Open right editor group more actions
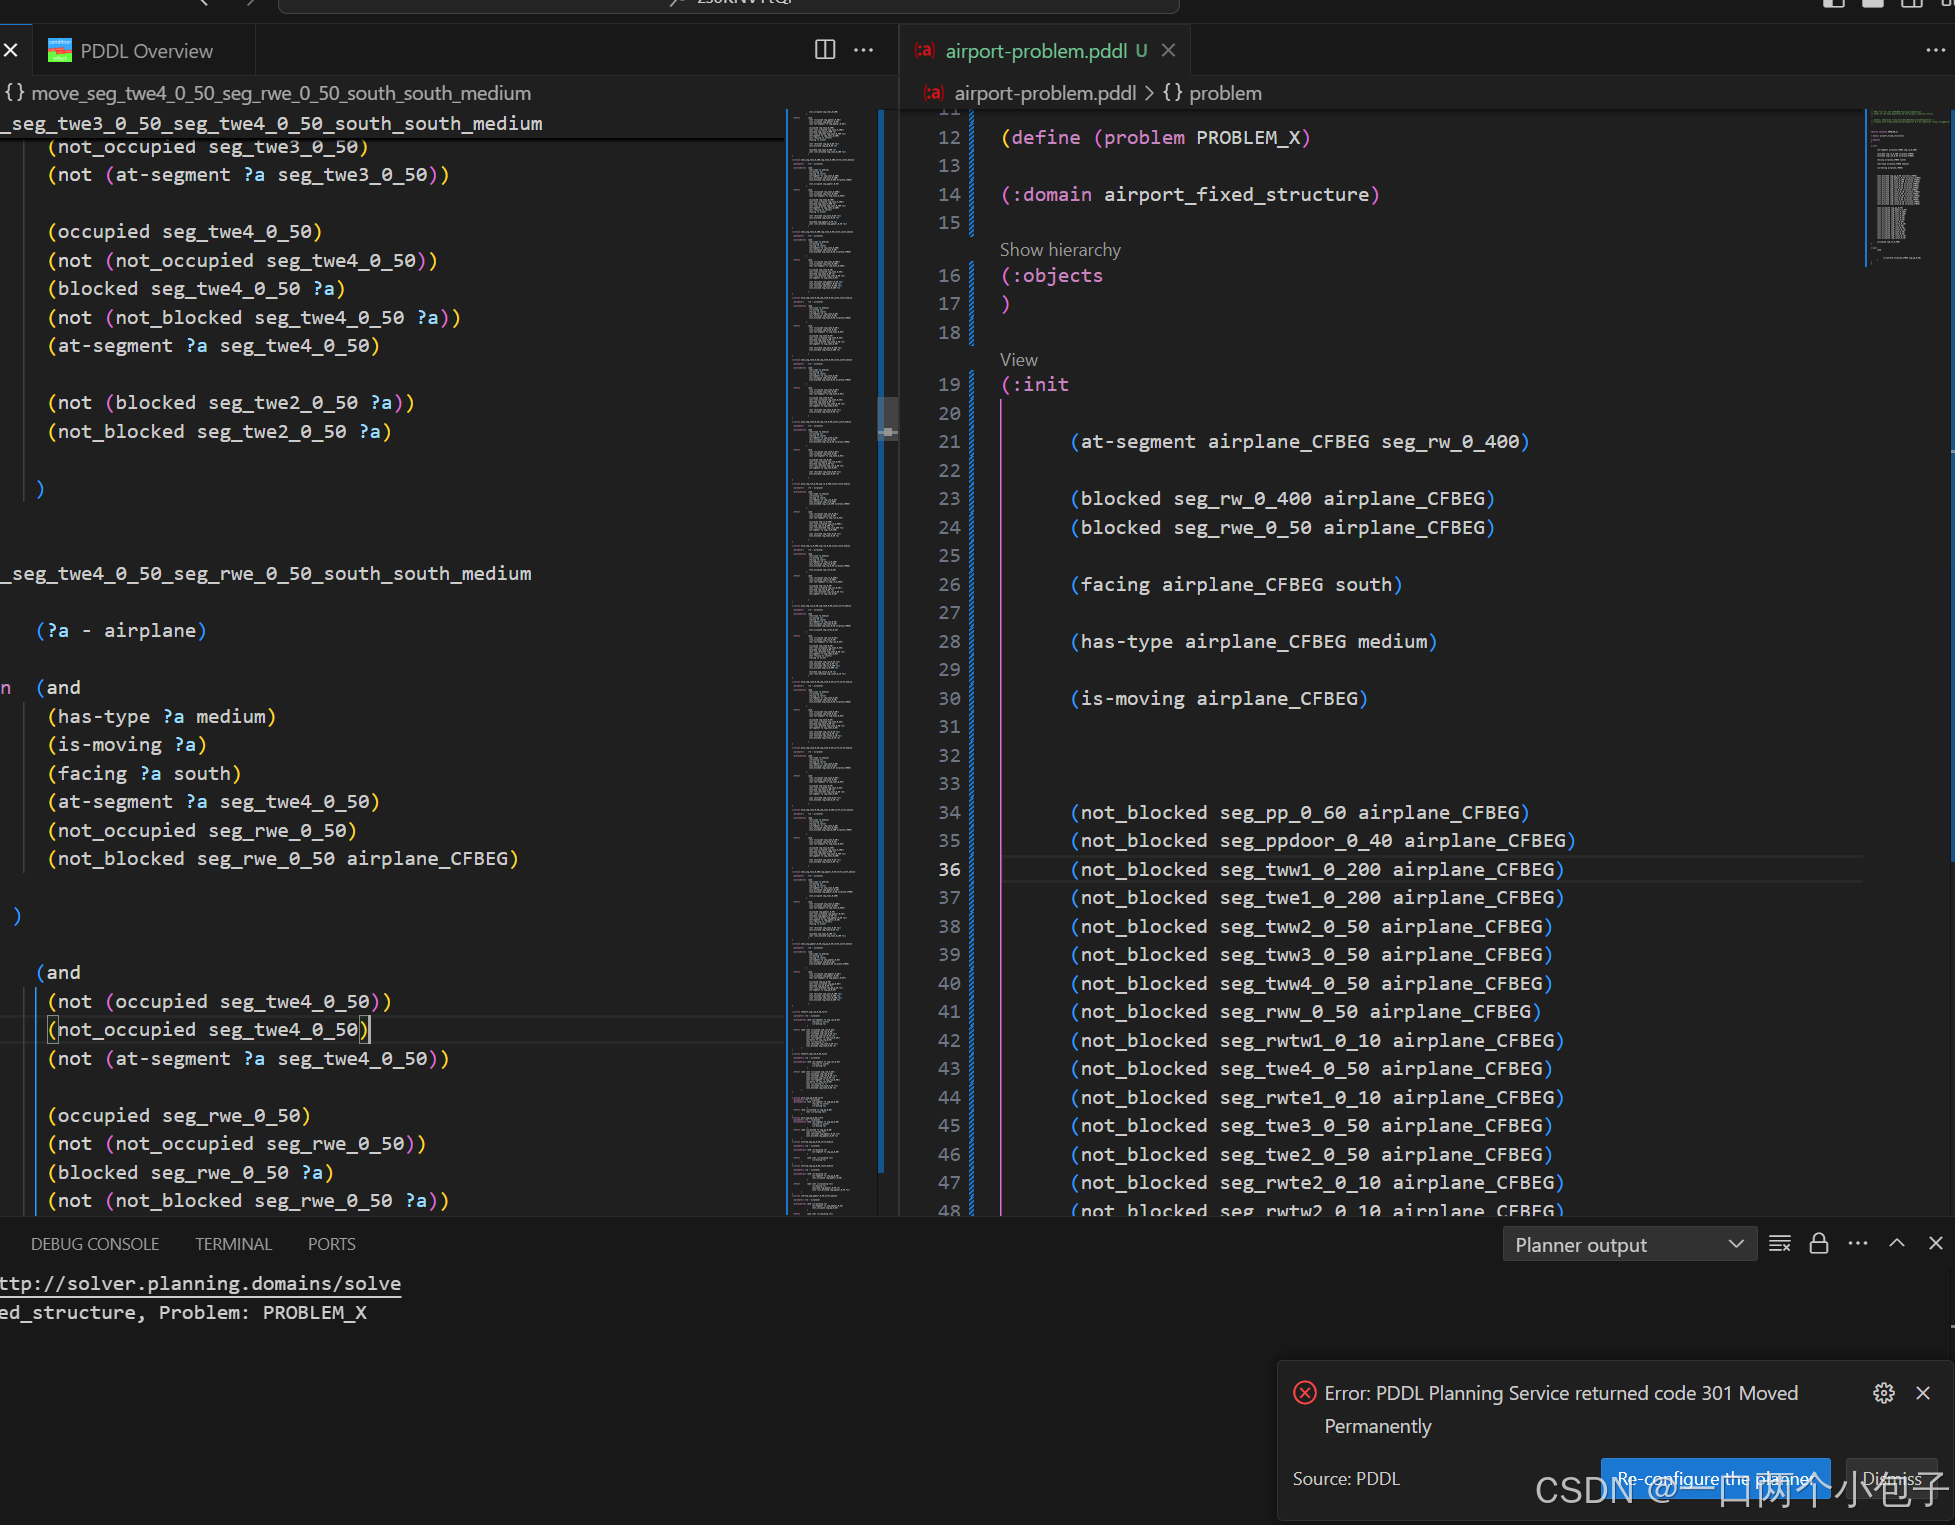This screenshot has height=1525, width=1955. click(1935, 50)
